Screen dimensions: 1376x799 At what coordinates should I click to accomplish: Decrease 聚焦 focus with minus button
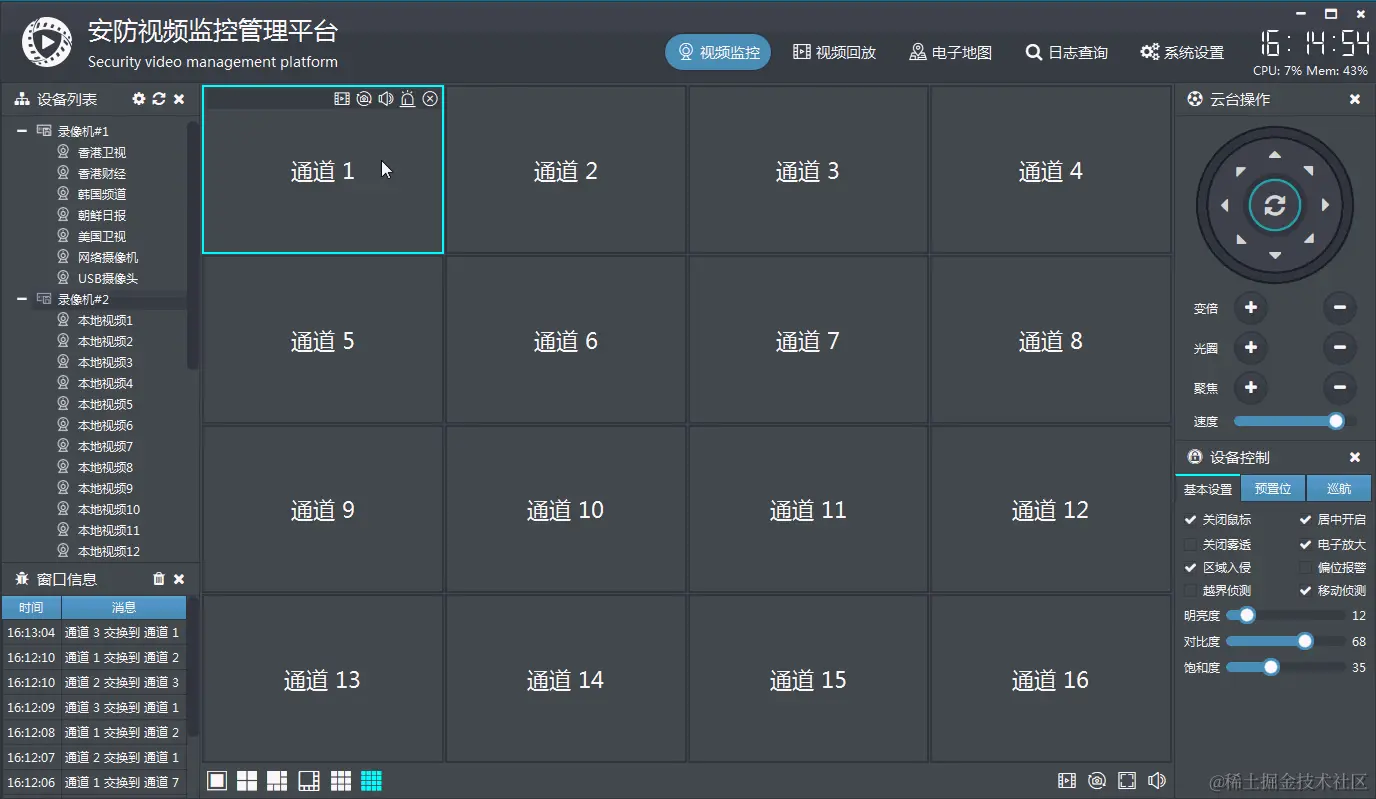click(1340, 387)
